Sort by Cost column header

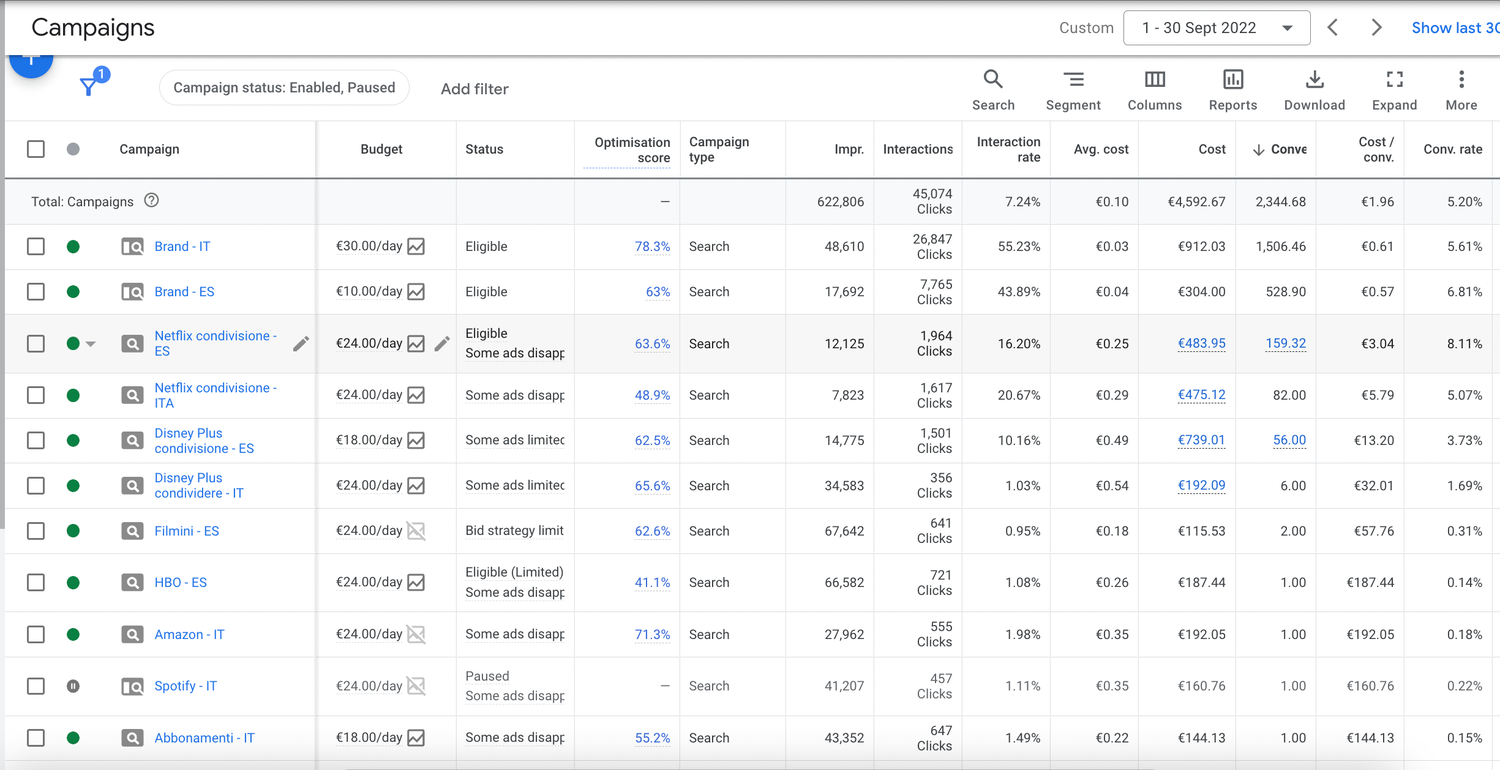click(x=1212, y=149)
